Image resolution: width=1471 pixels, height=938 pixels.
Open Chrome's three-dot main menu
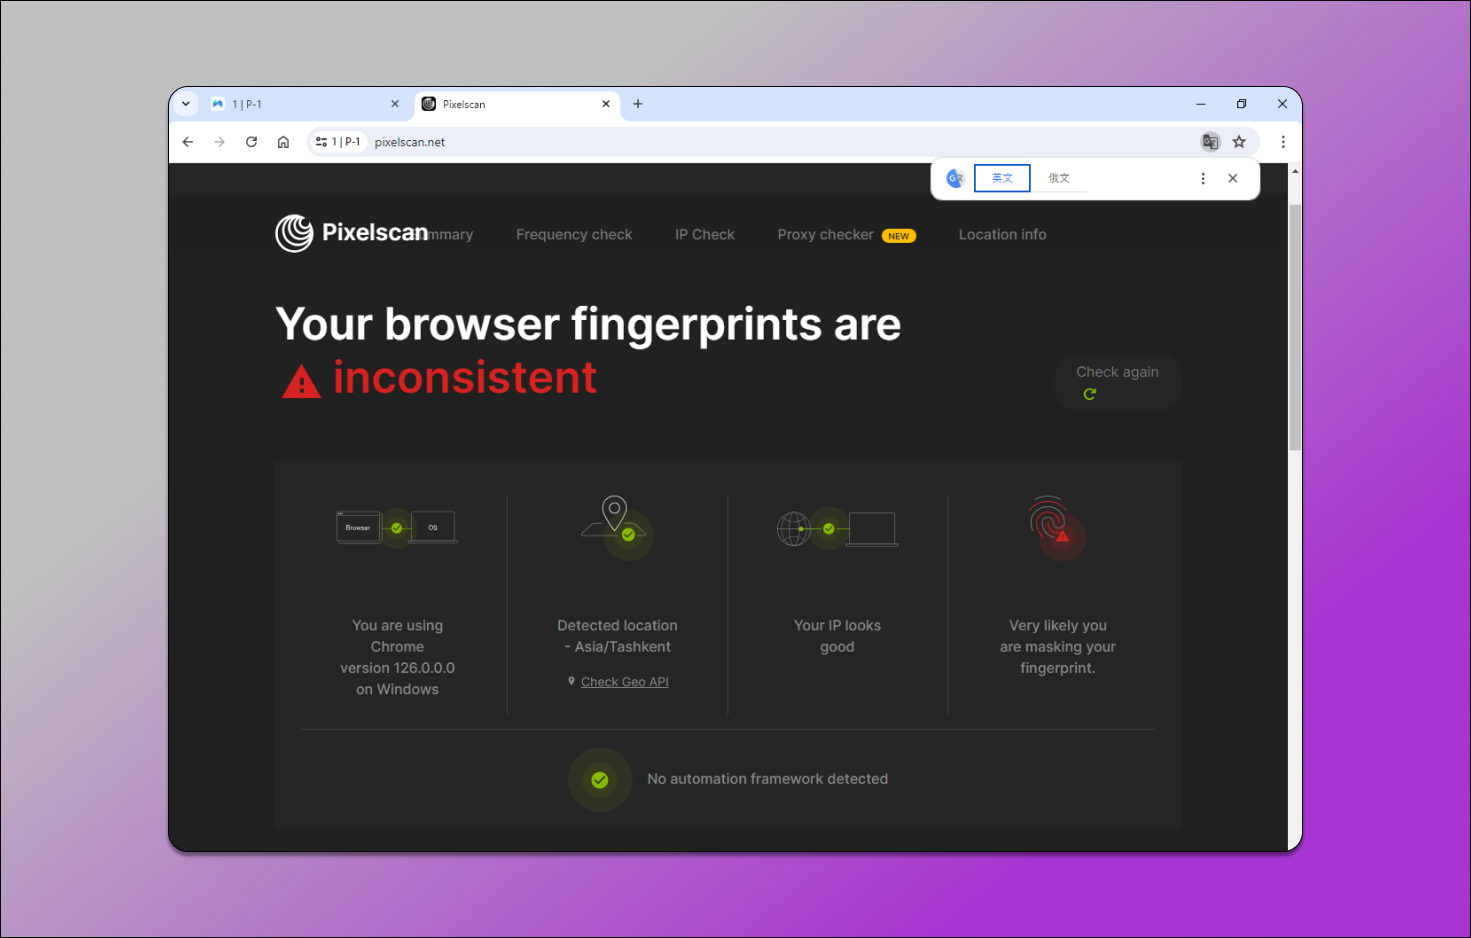(x=1283, y=142)
